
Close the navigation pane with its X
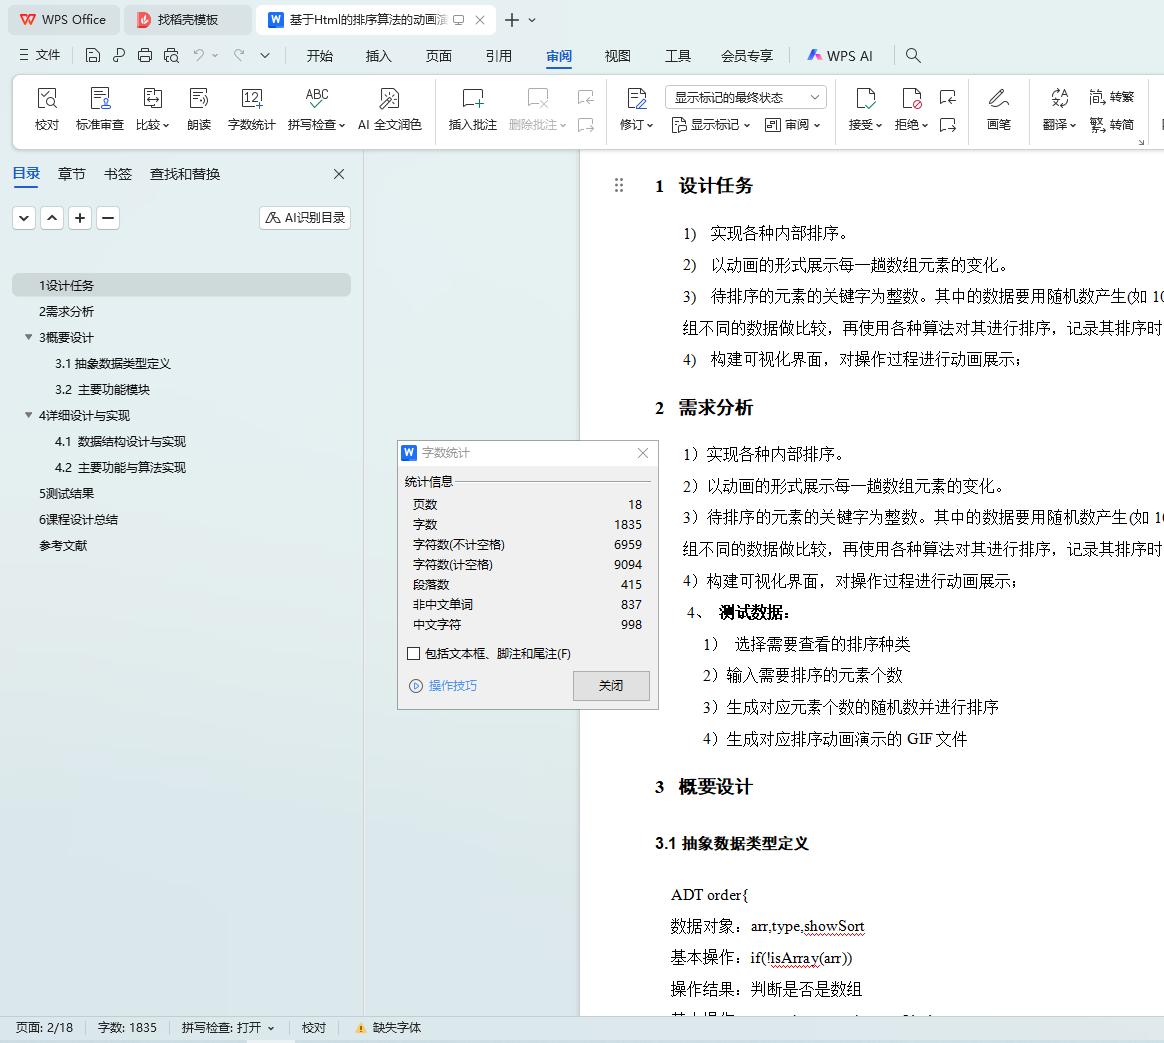point(339,174)
